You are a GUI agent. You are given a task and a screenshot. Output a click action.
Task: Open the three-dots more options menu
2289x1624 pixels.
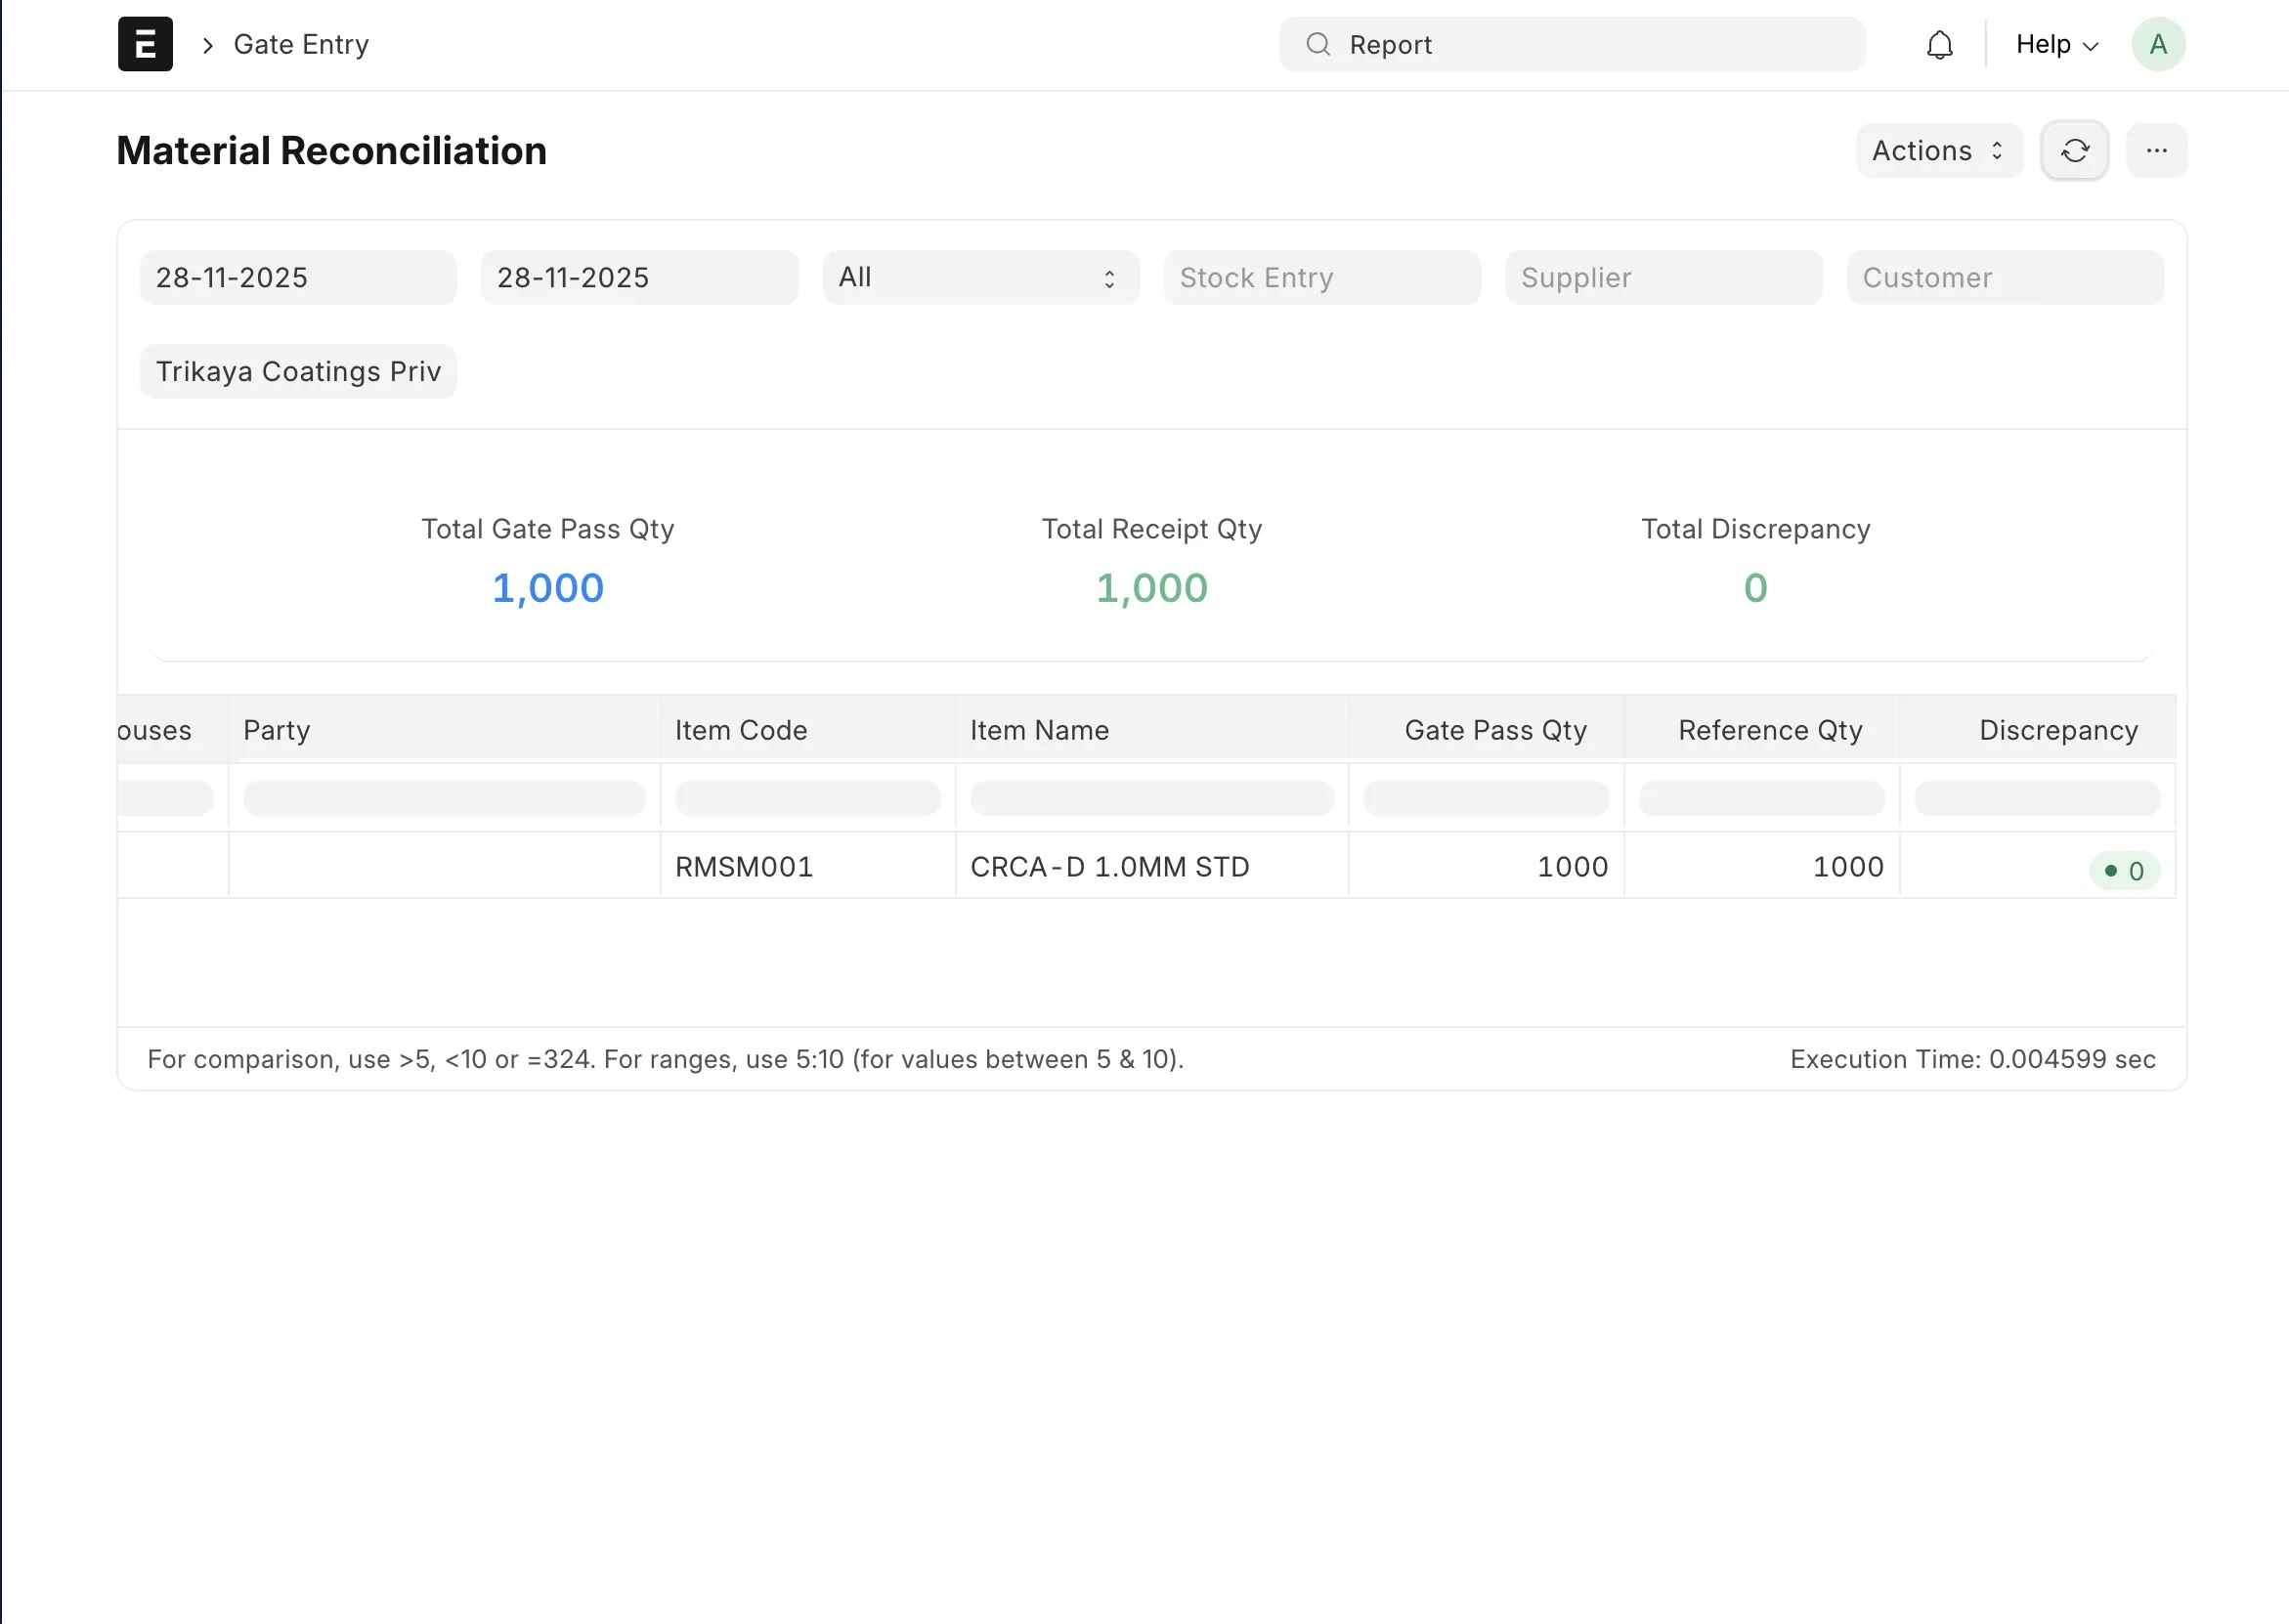[2156, 151]
